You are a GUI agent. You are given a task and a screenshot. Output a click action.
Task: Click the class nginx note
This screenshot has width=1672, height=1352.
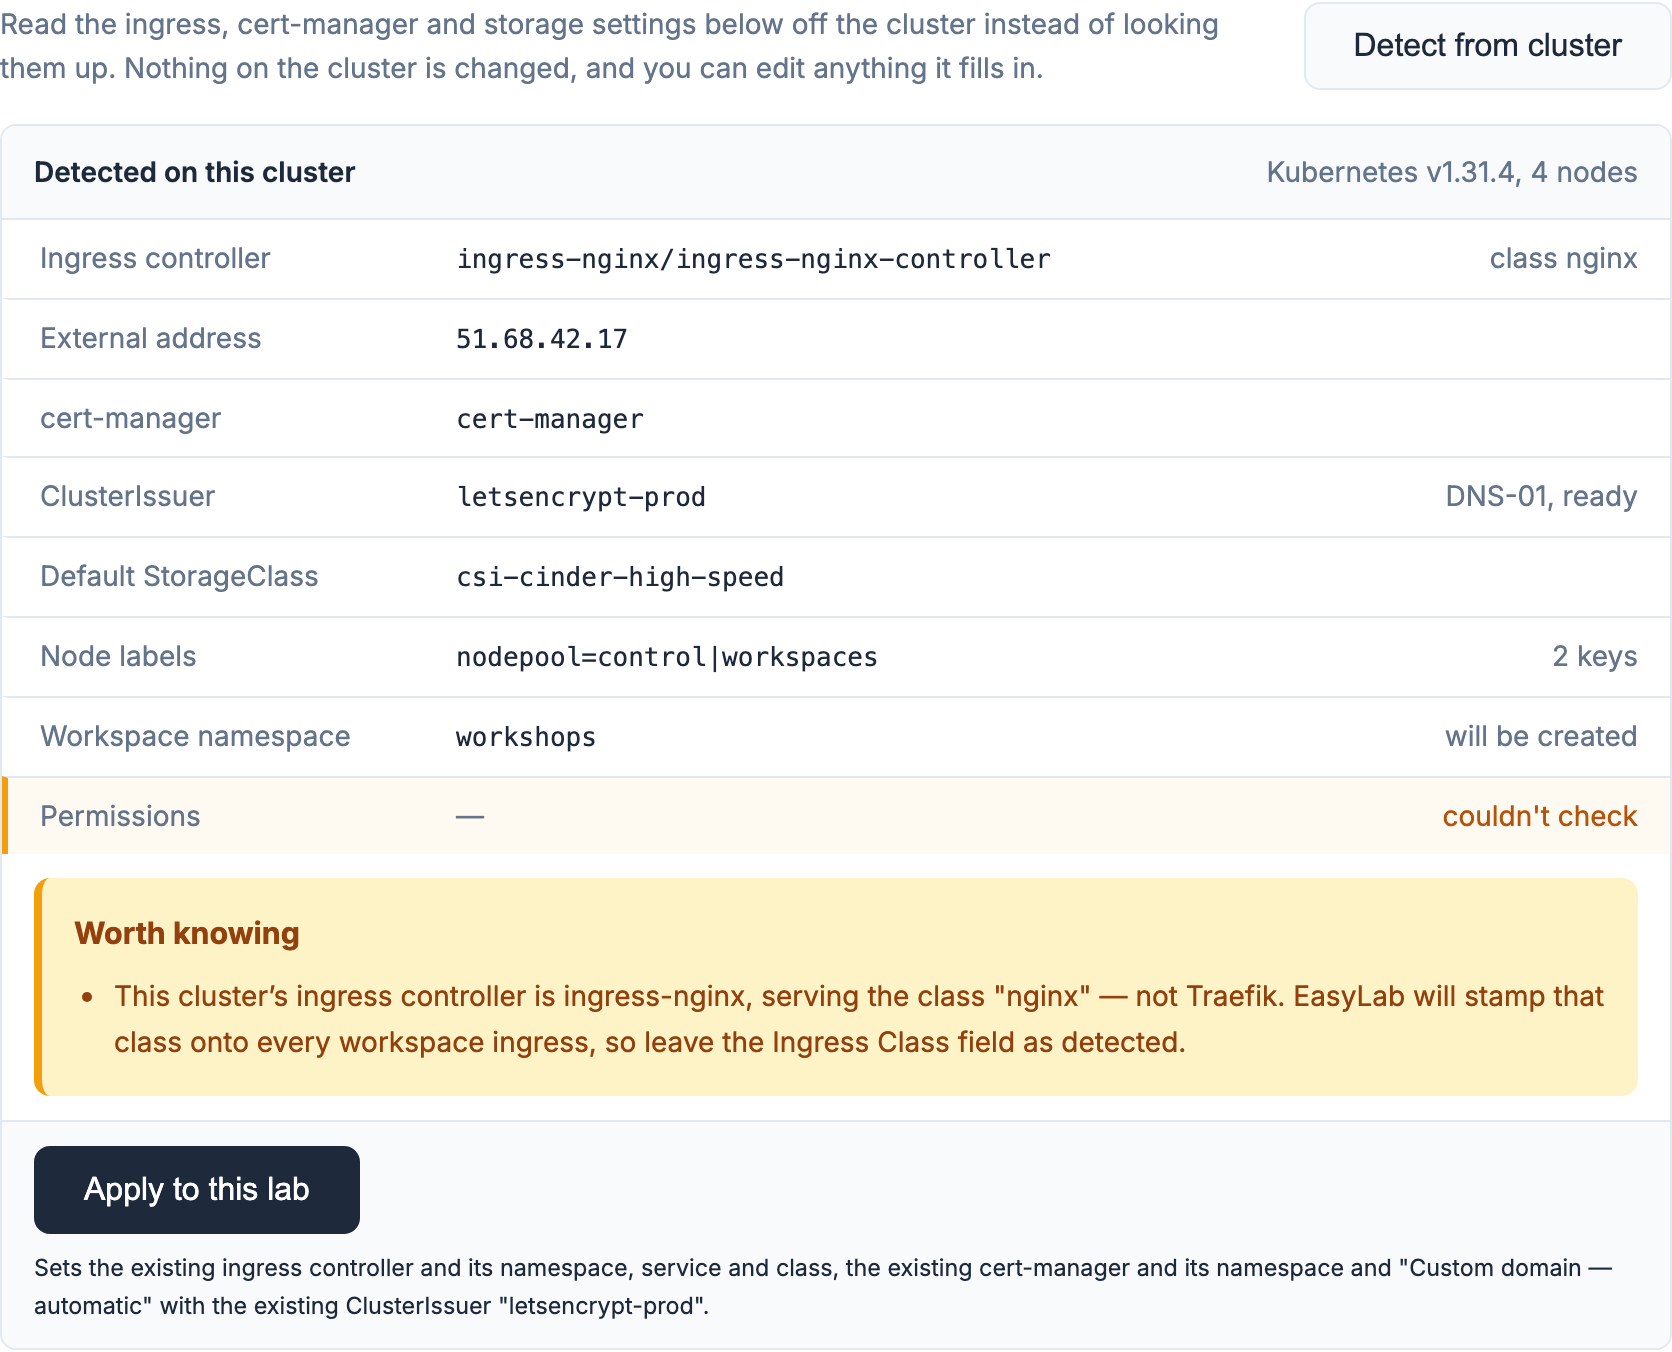click(x=1563, y=258)
